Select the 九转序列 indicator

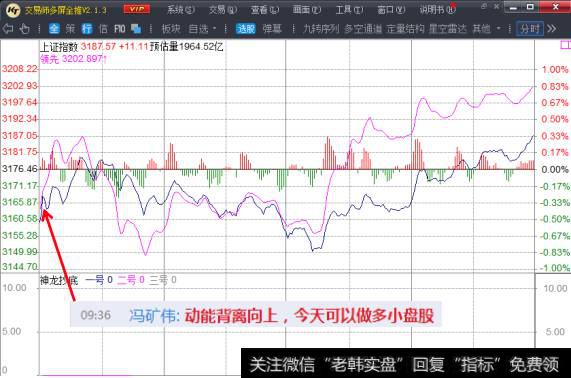pyautogui.click(x=321, y=29)
